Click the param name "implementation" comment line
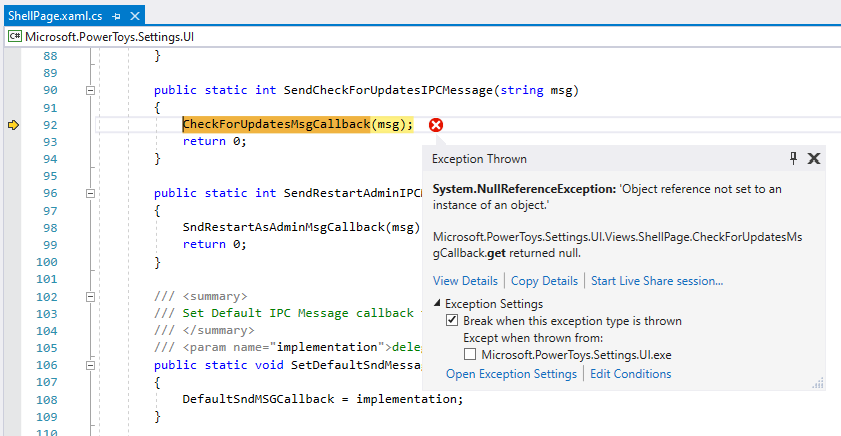Image resolution: width=841 pixels, height=436 pixels. click(288, 348)
